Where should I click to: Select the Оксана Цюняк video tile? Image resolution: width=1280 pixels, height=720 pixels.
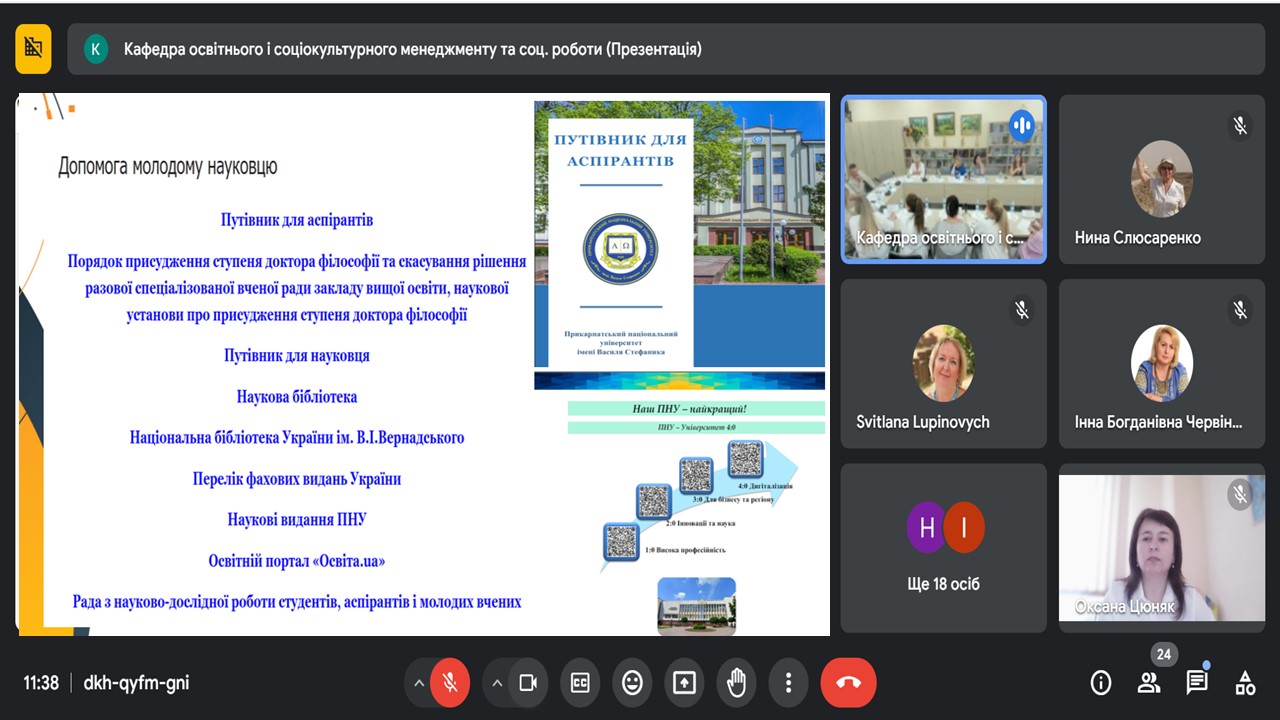[1161, 547]
